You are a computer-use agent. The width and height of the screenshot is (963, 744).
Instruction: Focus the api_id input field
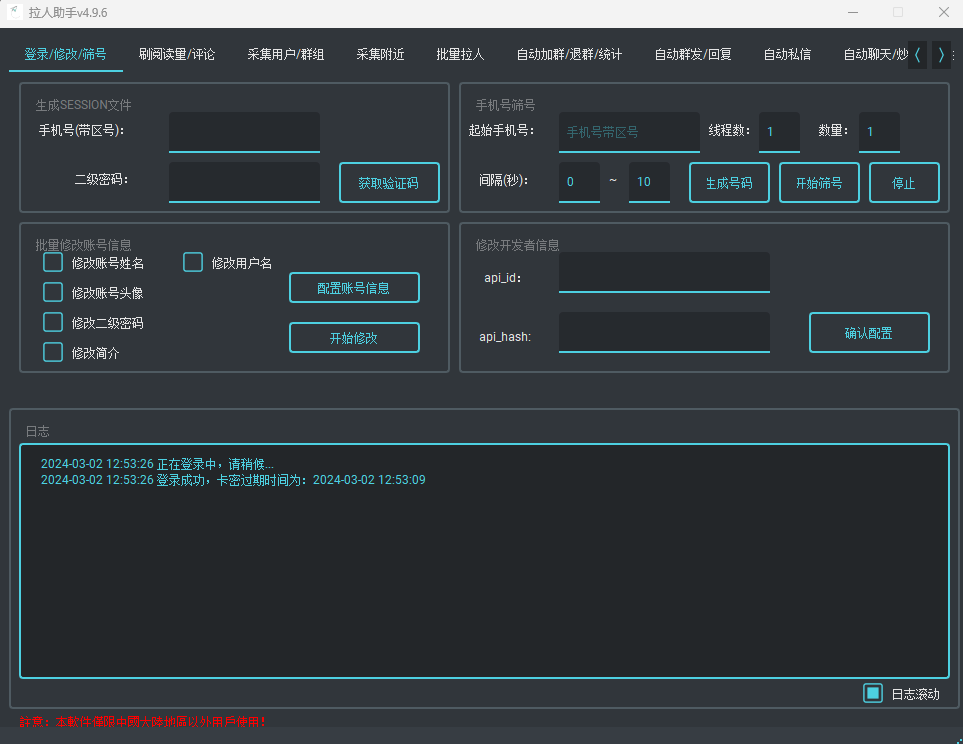(664, 272)
